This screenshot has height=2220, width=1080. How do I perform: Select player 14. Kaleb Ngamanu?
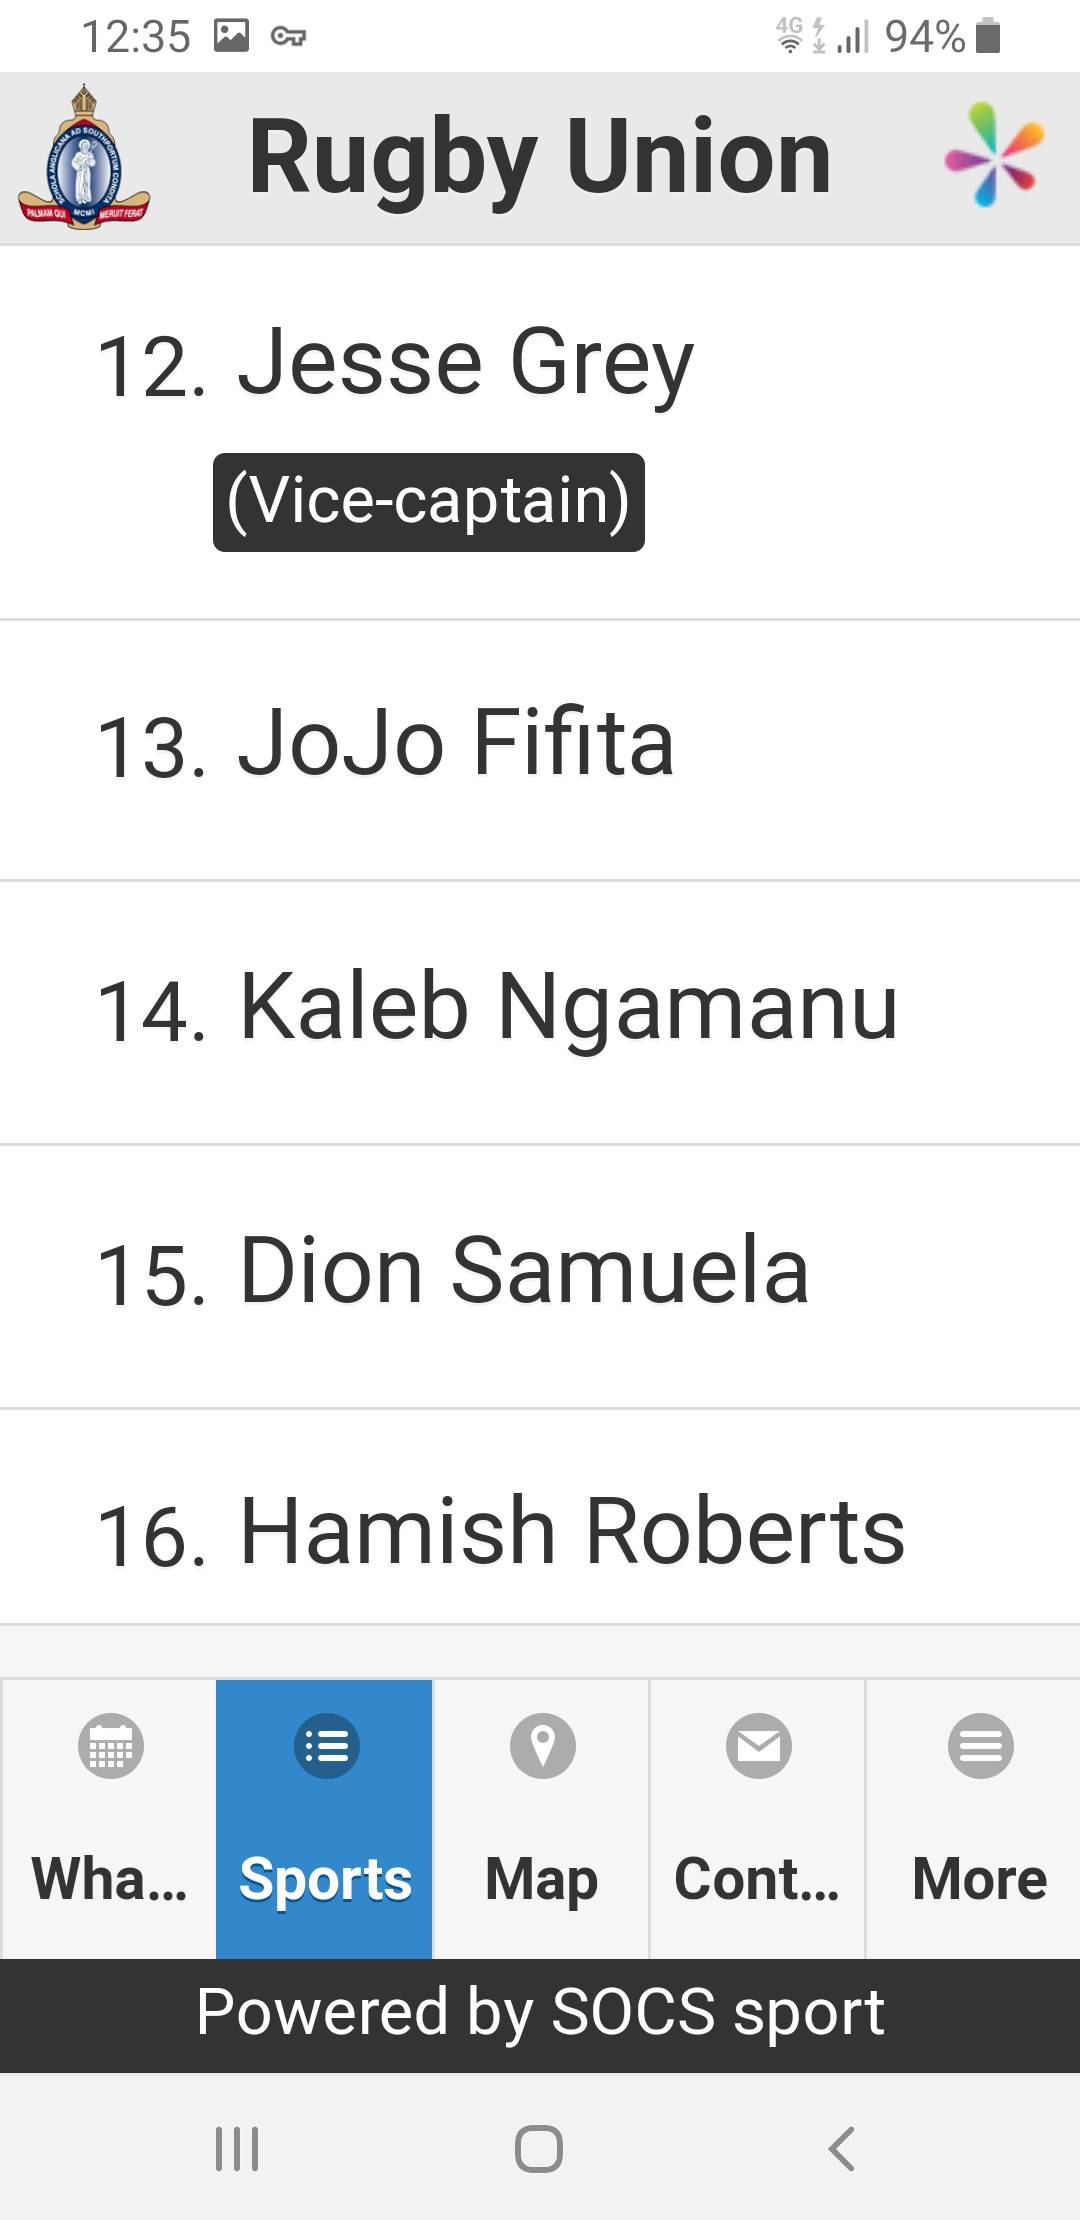coord(540,1013)
